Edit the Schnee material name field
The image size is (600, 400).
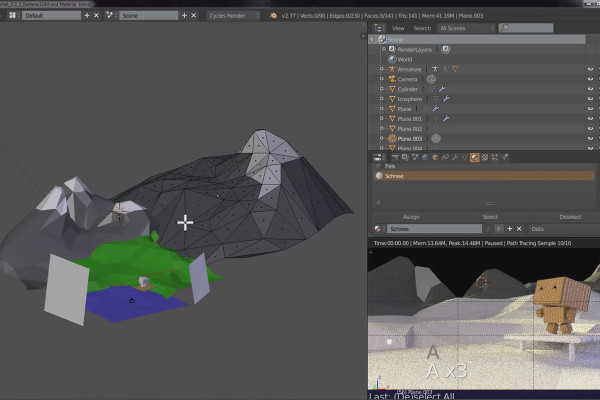[434, 229]
